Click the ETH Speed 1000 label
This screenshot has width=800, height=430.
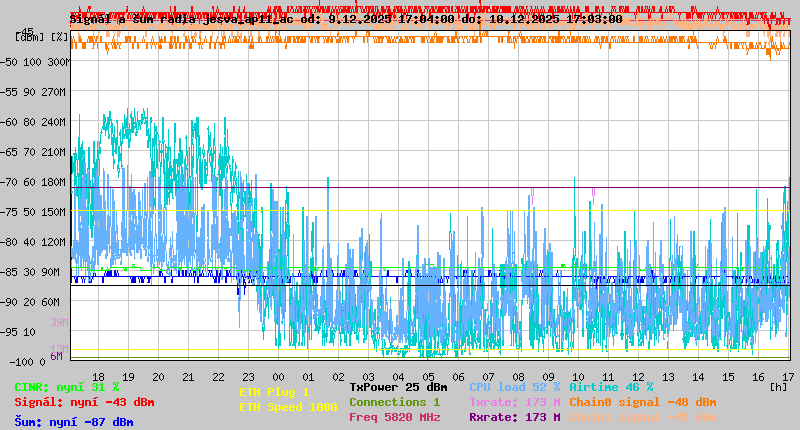coord(288,407)
